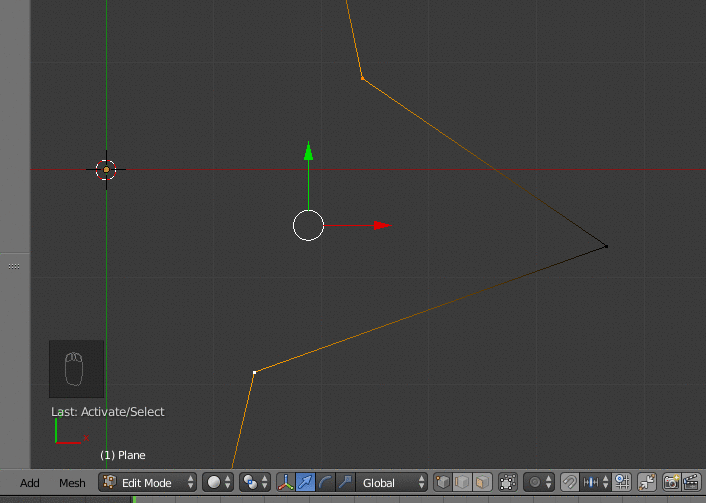
Task: Open the Edit Mode interaction mode dropdown
Action: pyautogui.click(x=148, y=483)
